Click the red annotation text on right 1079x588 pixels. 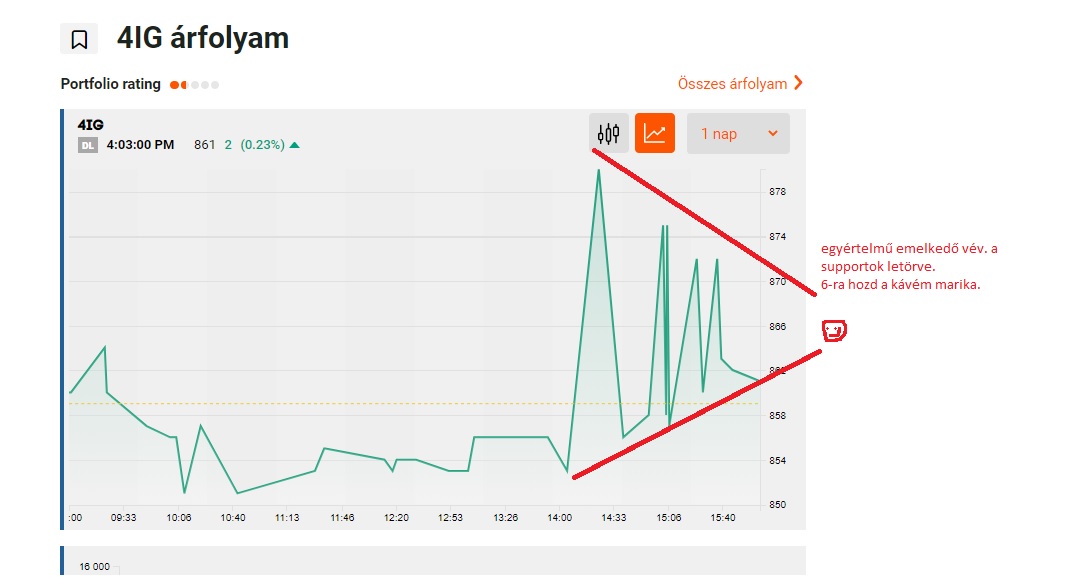(908, 266)
